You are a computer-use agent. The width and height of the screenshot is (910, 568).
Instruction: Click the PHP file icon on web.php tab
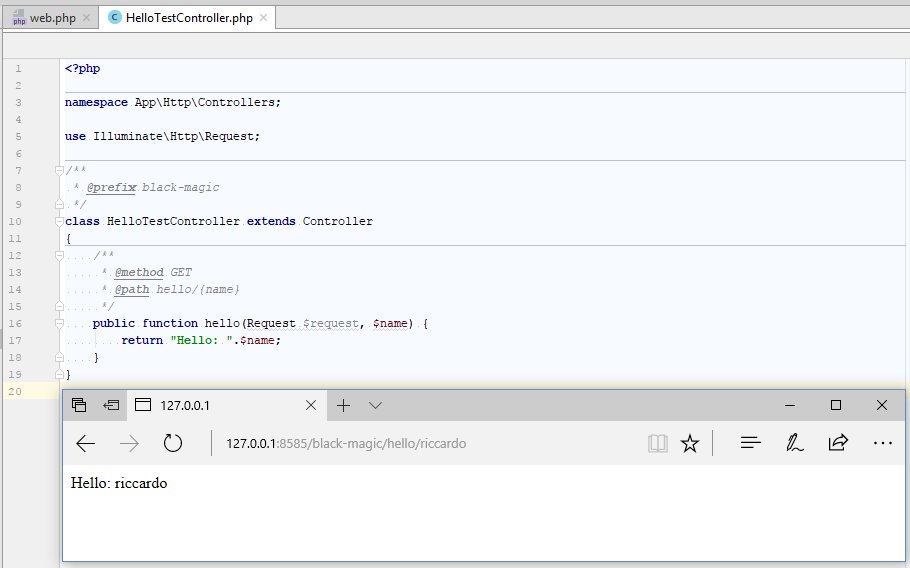pyautogui.click(x=19, y=17)
